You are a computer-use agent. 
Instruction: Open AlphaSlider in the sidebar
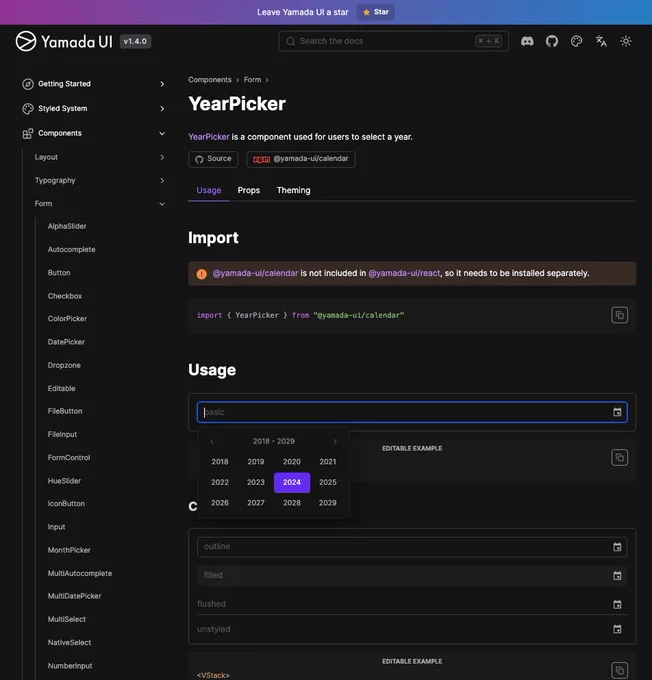tap(67, 226)
